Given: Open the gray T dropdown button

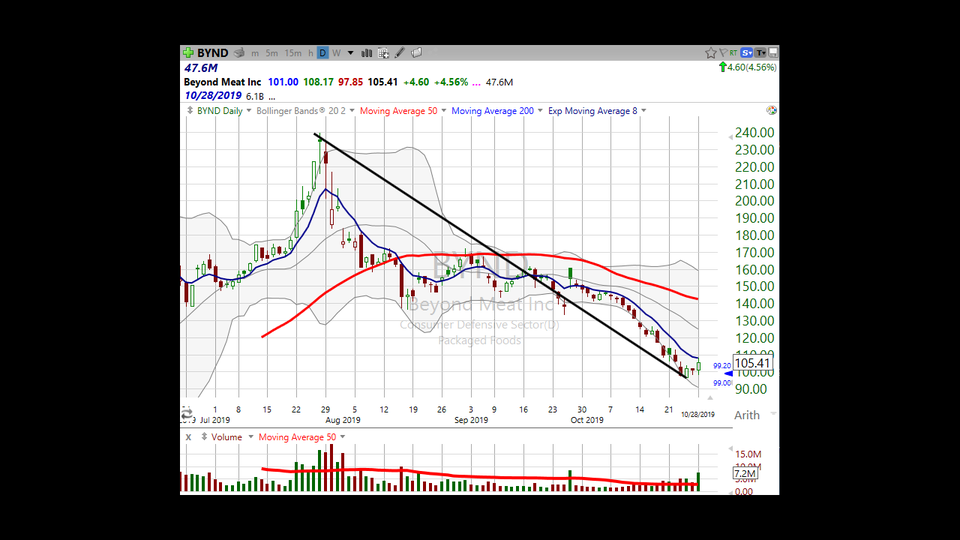Looking at the screenshot, I should click(x=760, y=53).
